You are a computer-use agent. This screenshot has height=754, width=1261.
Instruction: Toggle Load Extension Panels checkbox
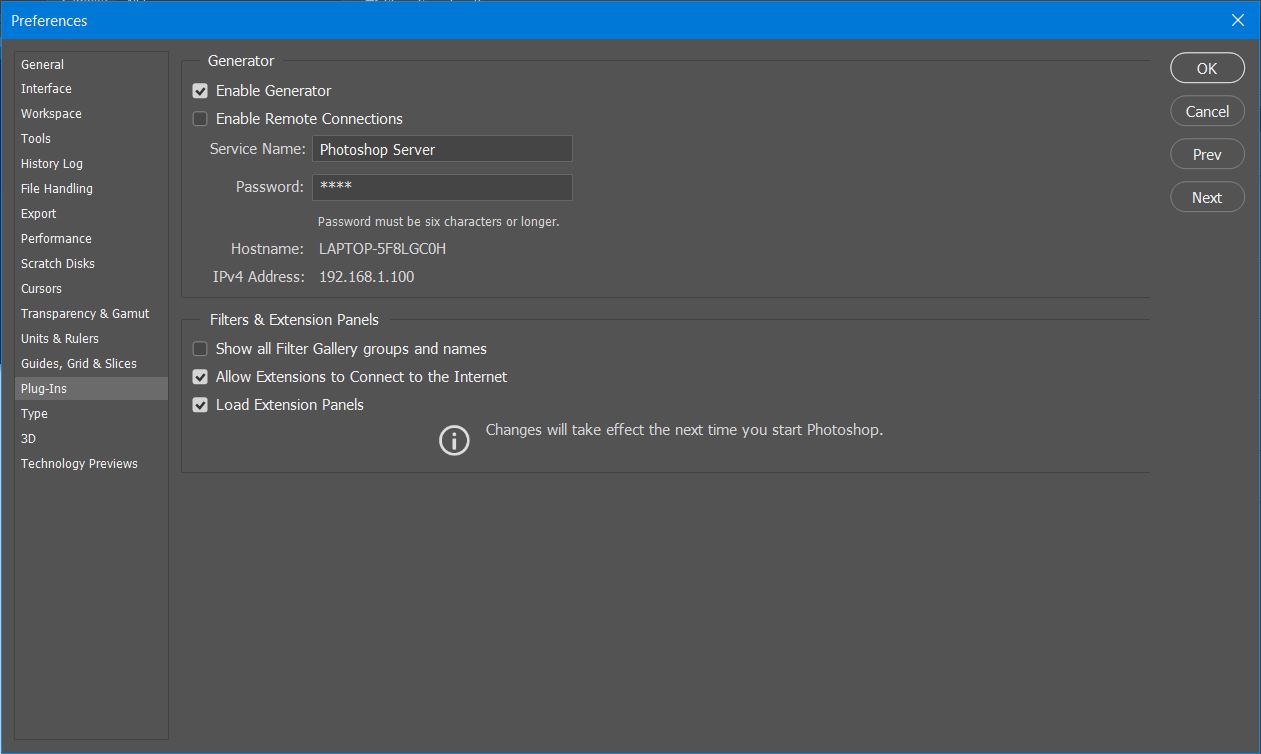pyautogui.click(x=200, y=405)
